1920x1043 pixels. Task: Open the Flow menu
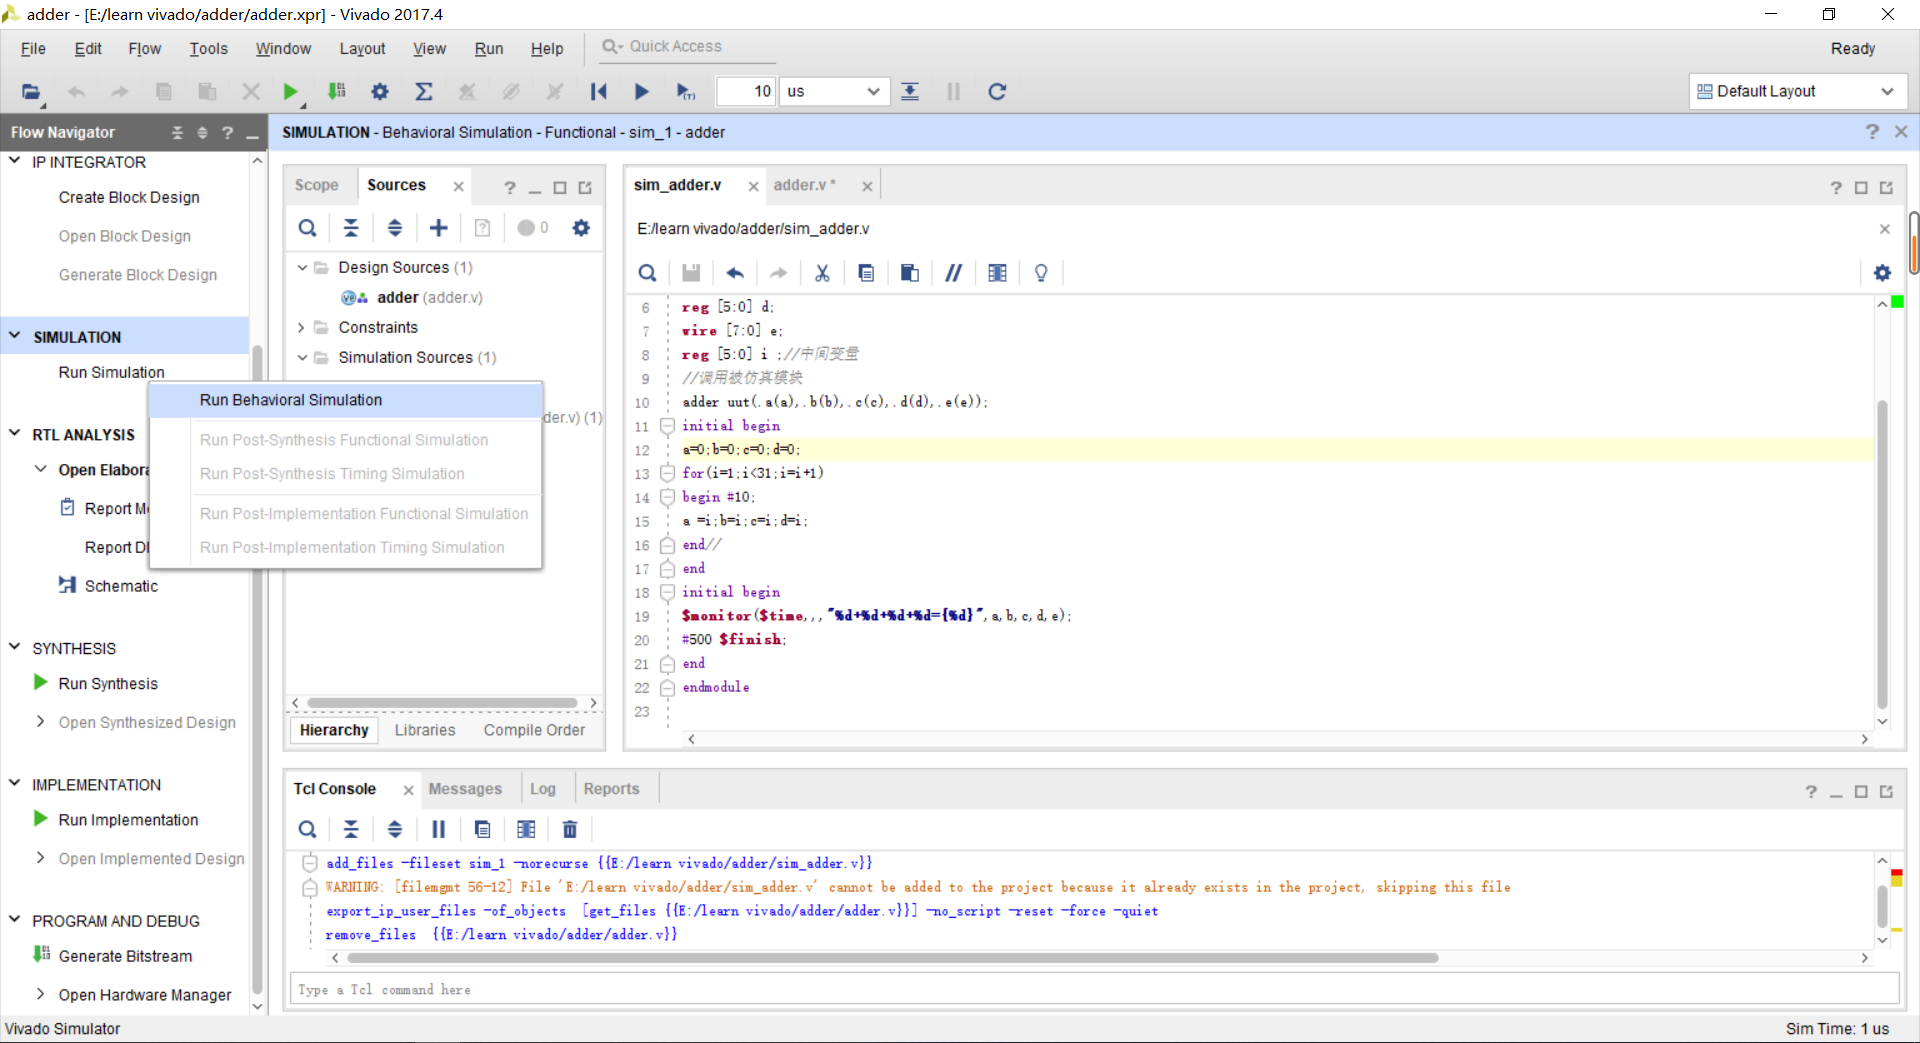point(144,49)
